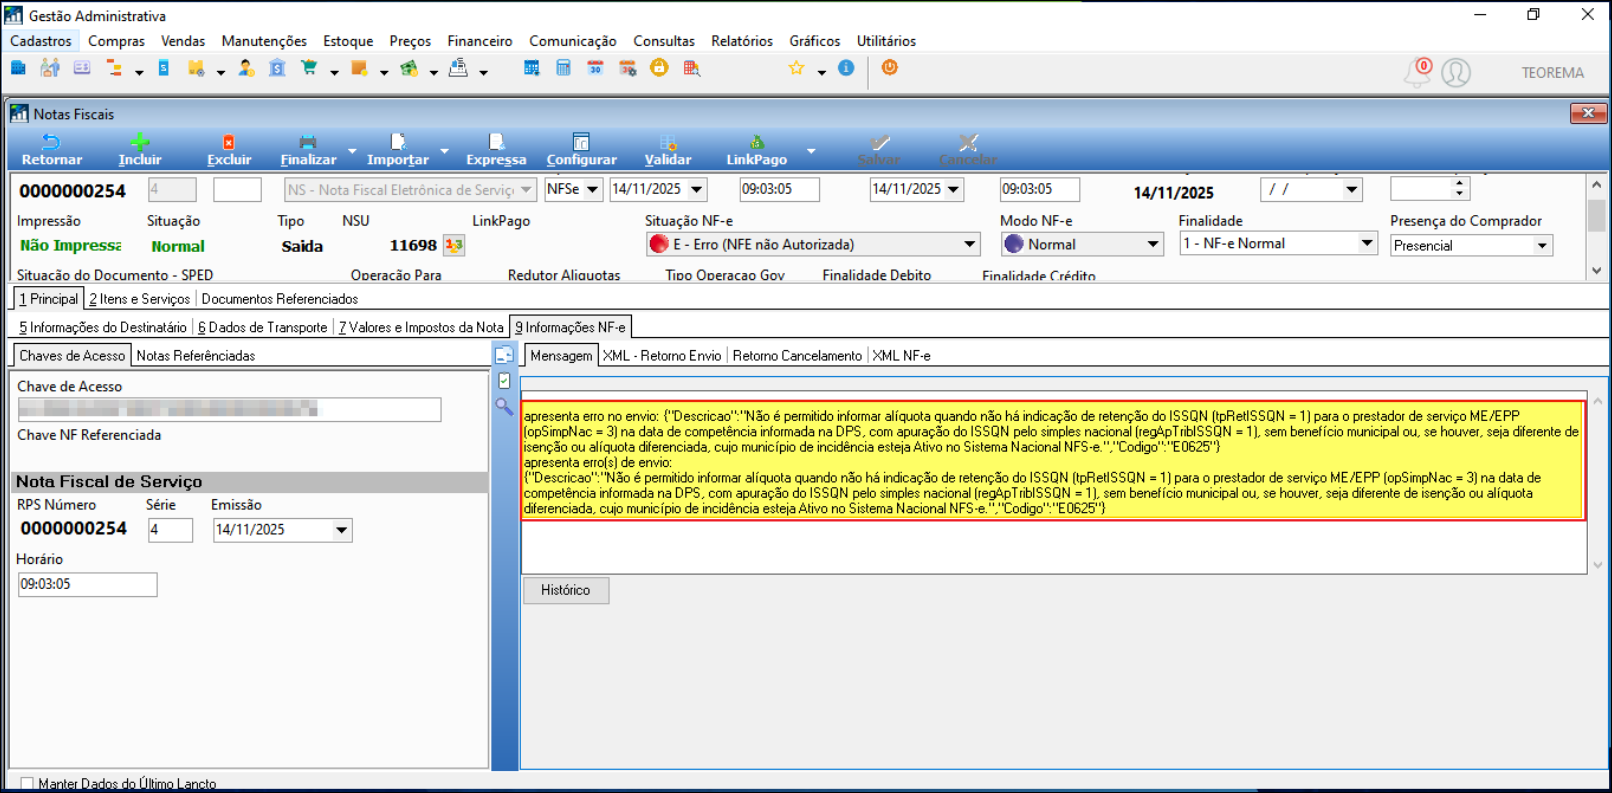Click the shopping cart icon in toolbar
This screenshot has width=1612, height=793.
click(309, 69)
